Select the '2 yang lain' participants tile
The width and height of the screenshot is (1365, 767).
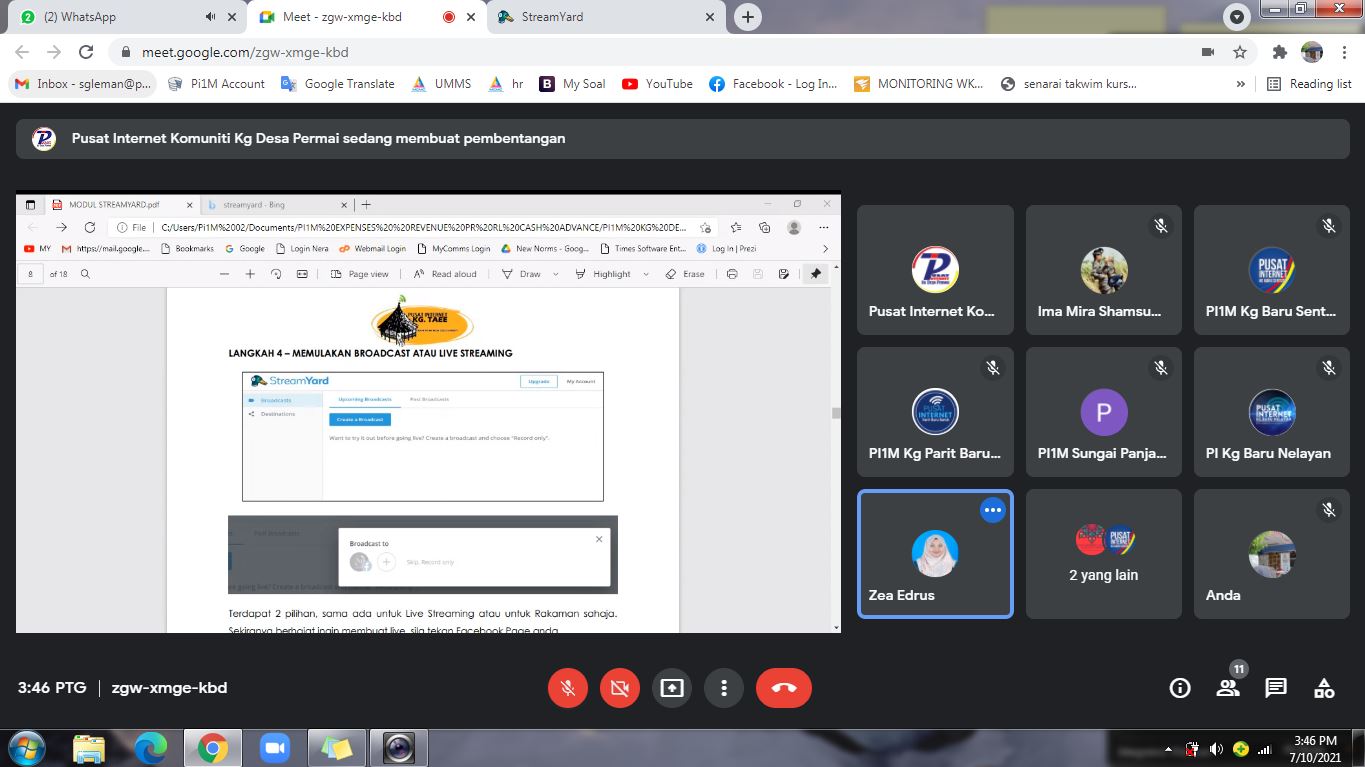1103,554
